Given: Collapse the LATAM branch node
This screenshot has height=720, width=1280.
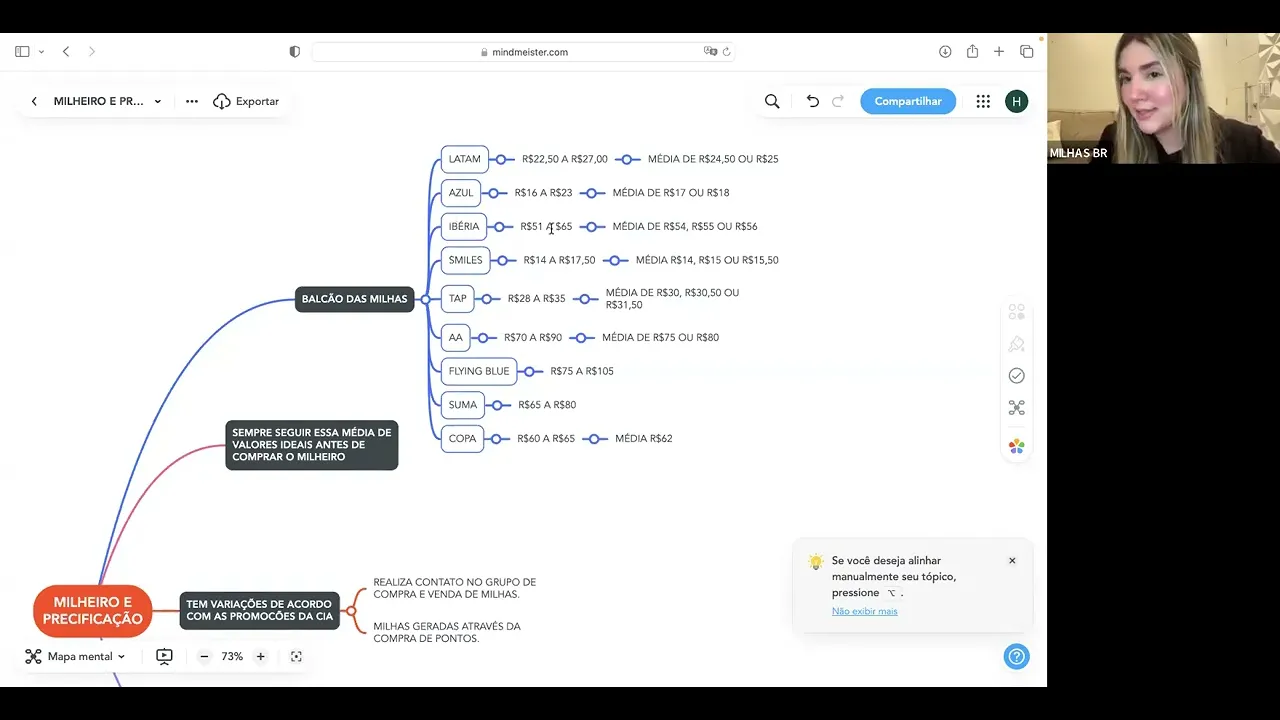Looking at the screenshot, I should (500, 159).
